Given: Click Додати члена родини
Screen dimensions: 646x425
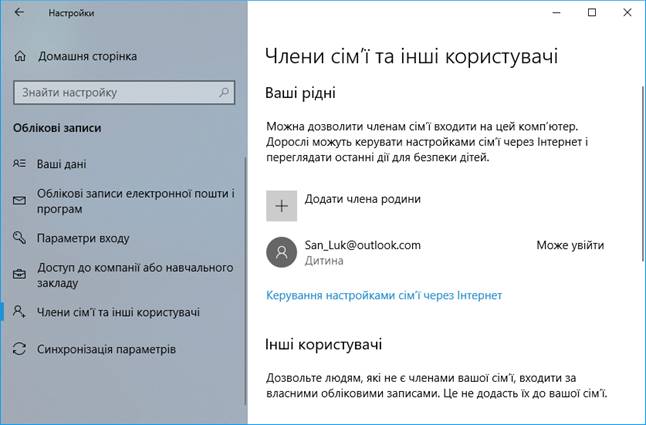Looking at the screenshot, I should [x=363, y=199].
